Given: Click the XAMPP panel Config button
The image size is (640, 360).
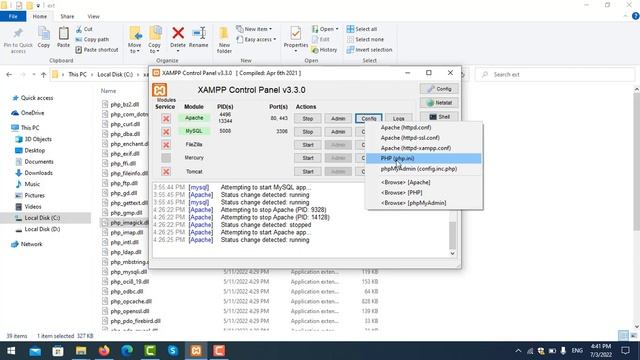Looking at the screenshot, I should point(439,89).
